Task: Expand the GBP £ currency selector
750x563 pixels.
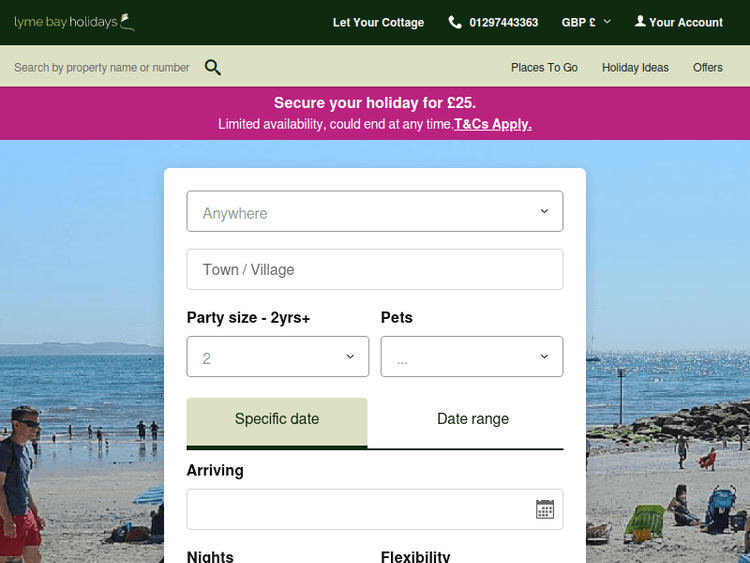Action: [x=586, y=22]
